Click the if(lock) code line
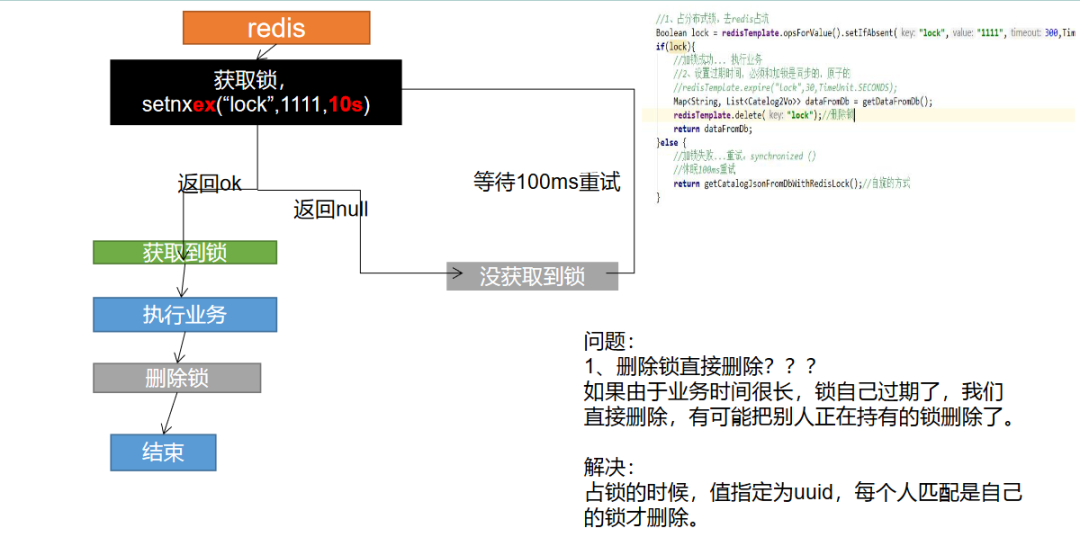The width and height of the screenshot is (1080, 555). click(673, 47)
